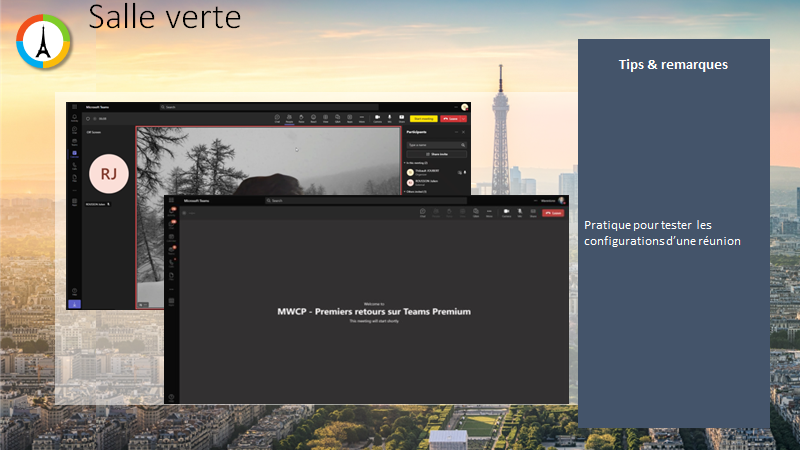
Task: Open Participants panel more options
Action: [x=456, y=132]
